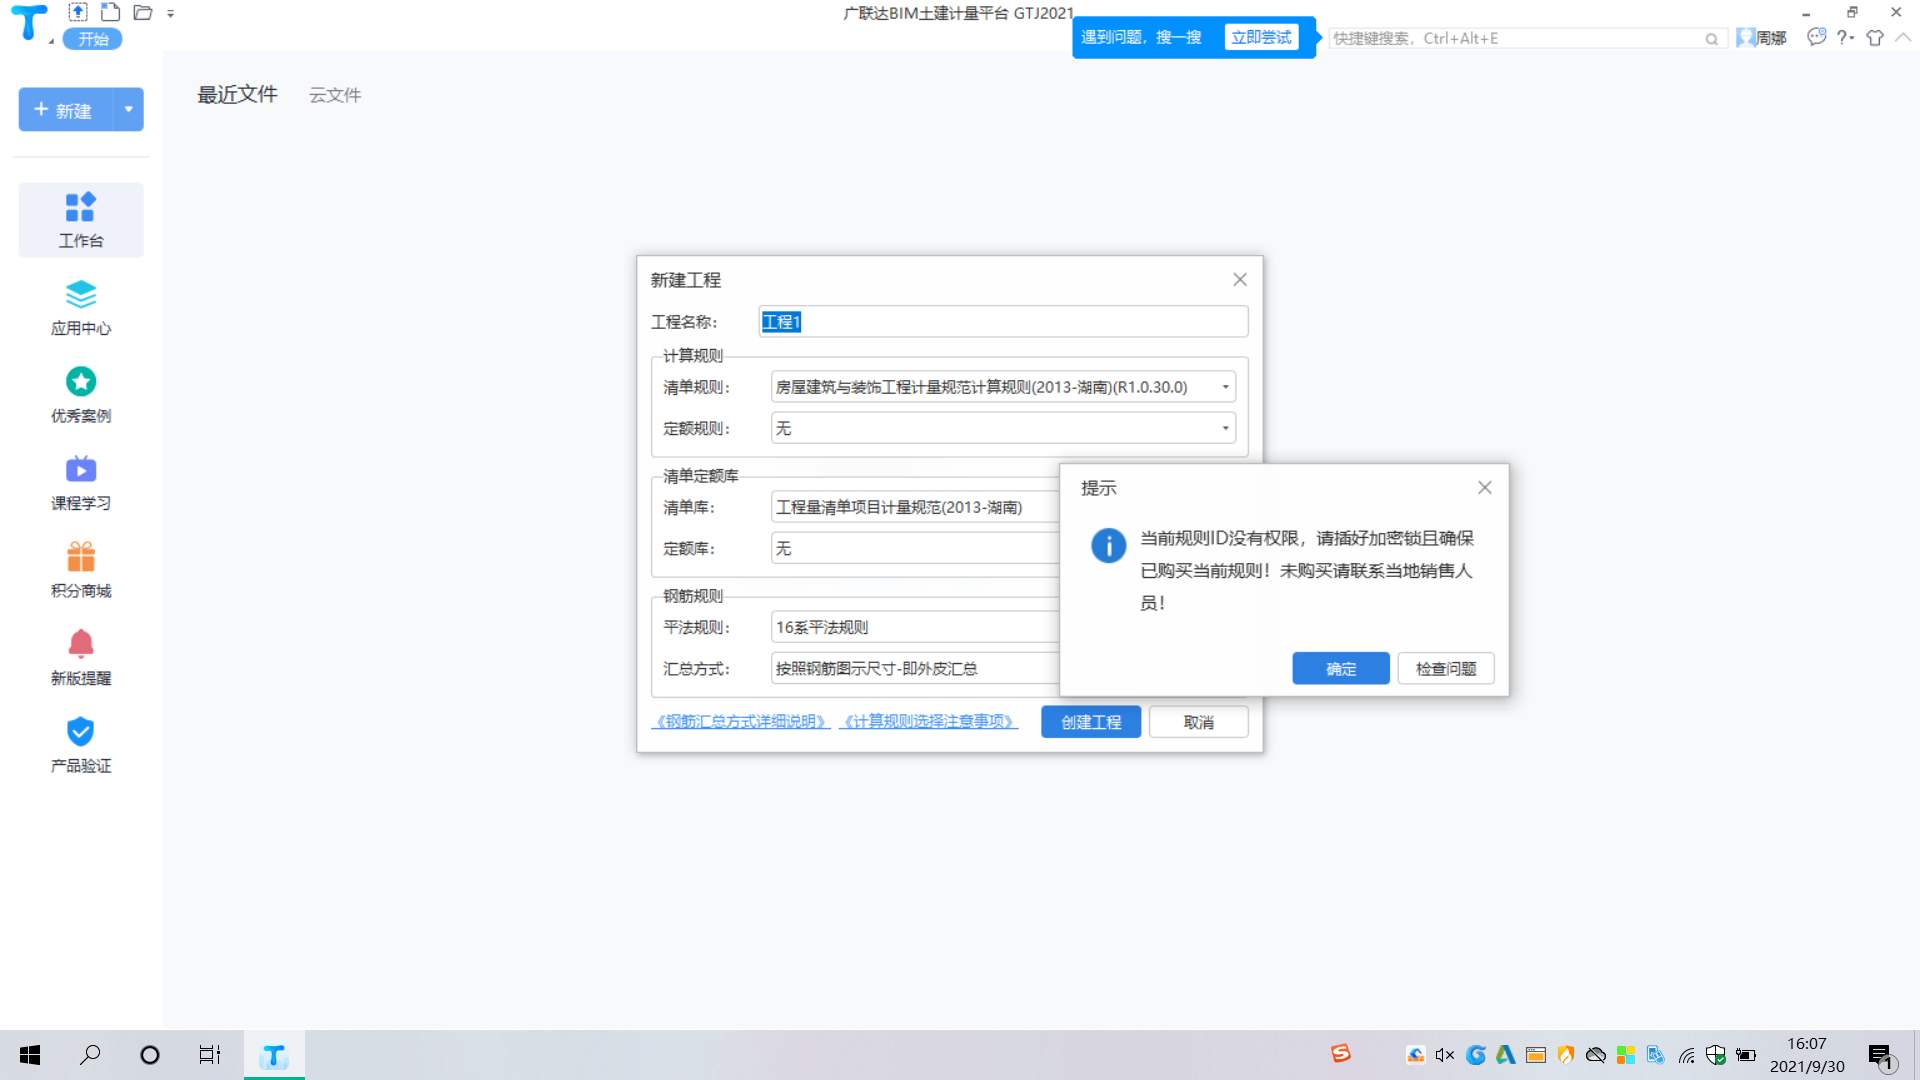Click the 工程名称 input field
Screen dimensions: 1920x1080
pos(1003,321)
